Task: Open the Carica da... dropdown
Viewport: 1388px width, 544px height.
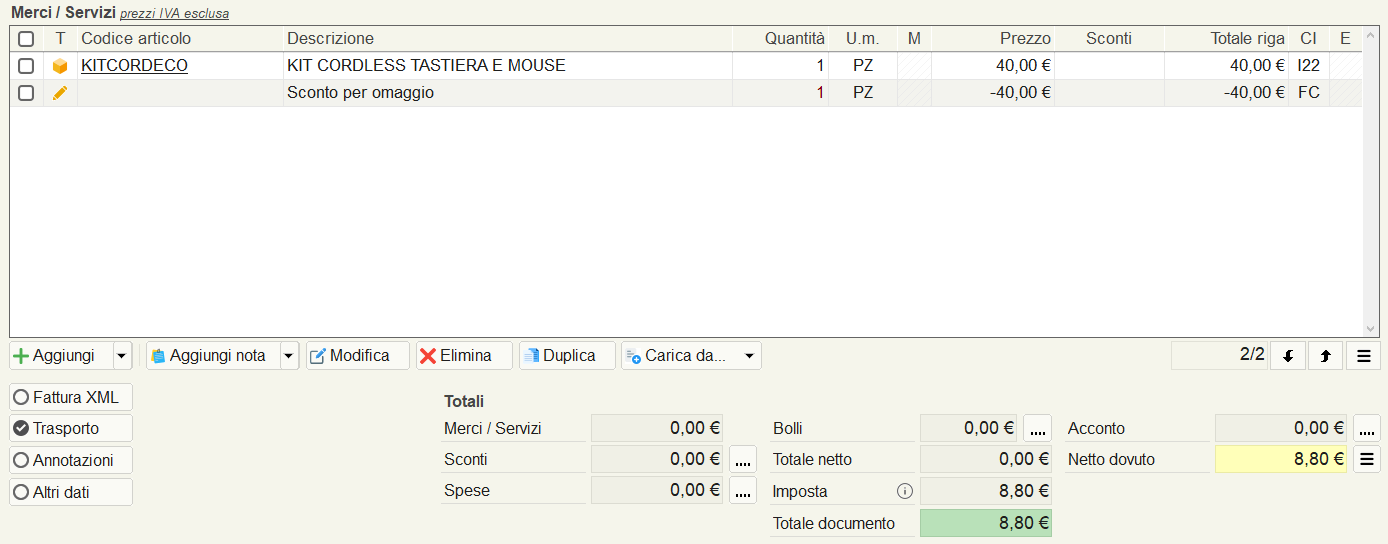Action: (x=691, y=356)
